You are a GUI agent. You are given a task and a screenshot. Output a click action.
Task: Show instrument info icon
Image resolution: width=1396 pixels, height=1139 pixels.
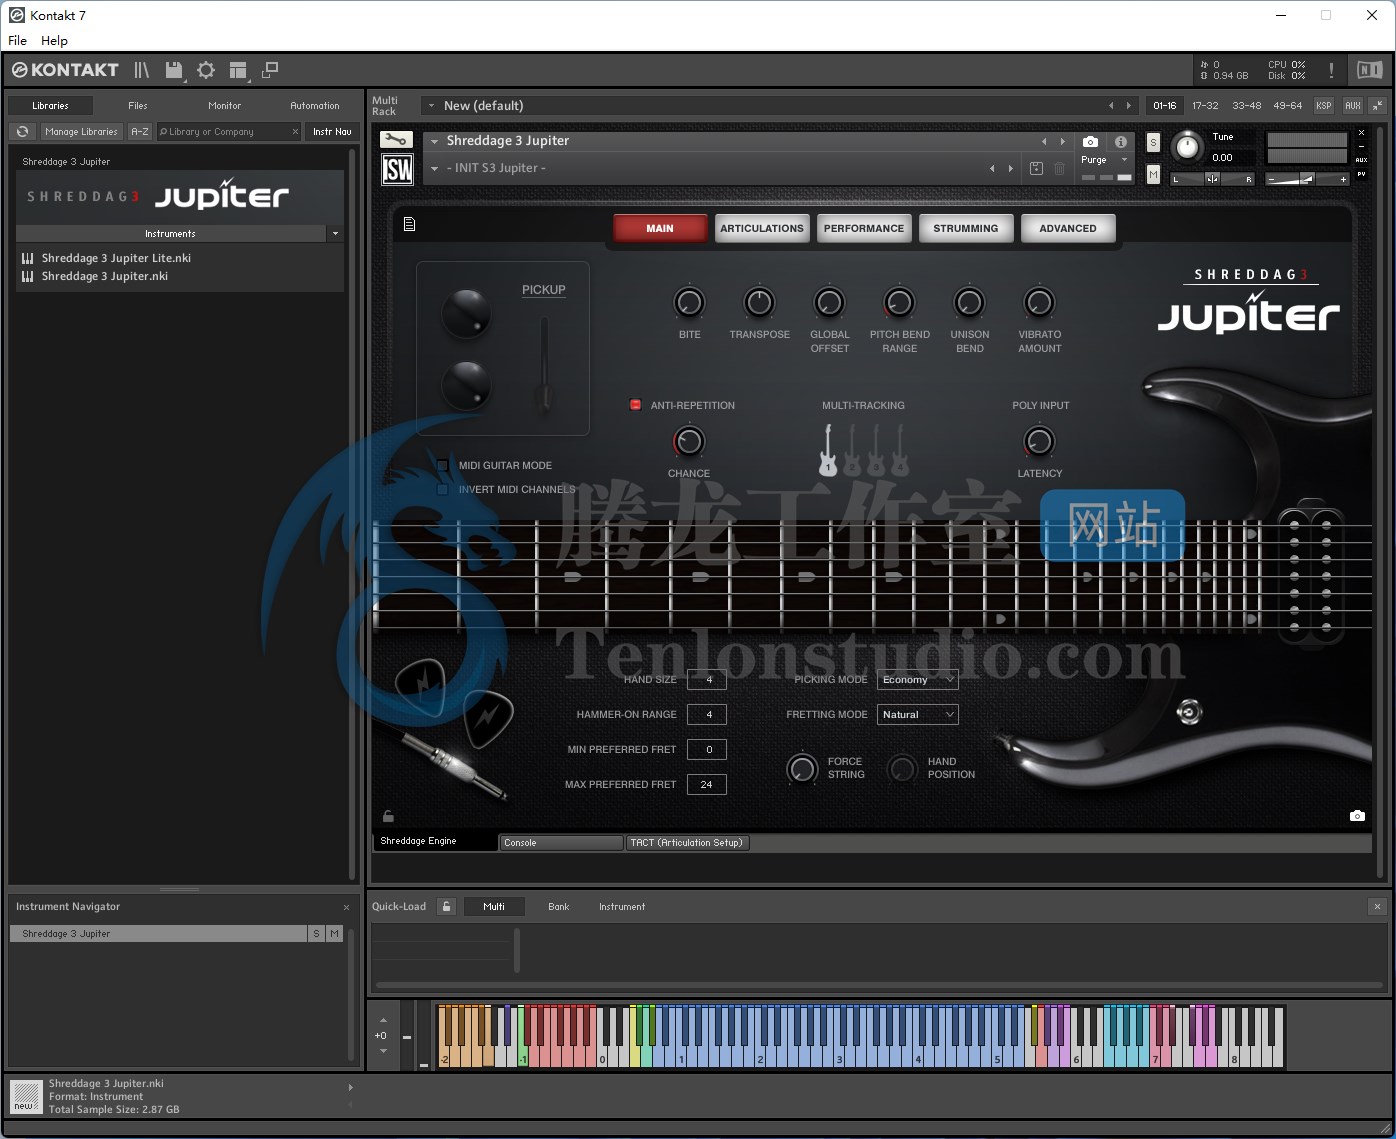(x=1121, y=141)
